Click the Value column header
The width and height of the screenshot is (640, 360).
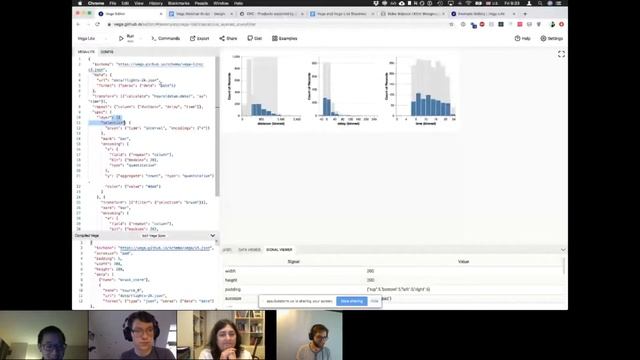click(463, 262)
